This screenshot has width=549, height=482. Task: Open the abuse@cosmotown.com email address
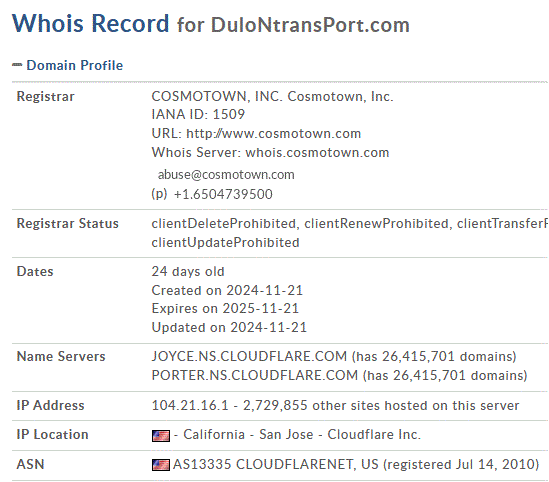coord(226,175)
